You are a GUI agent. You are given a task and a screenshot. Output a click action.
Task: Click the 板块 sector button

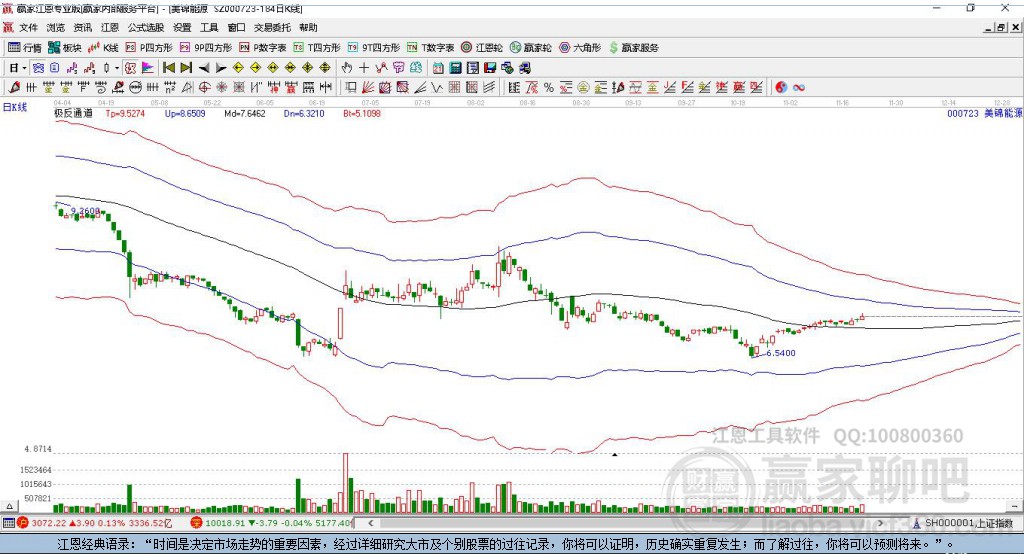pyautogui.click(x=65, y=48)
